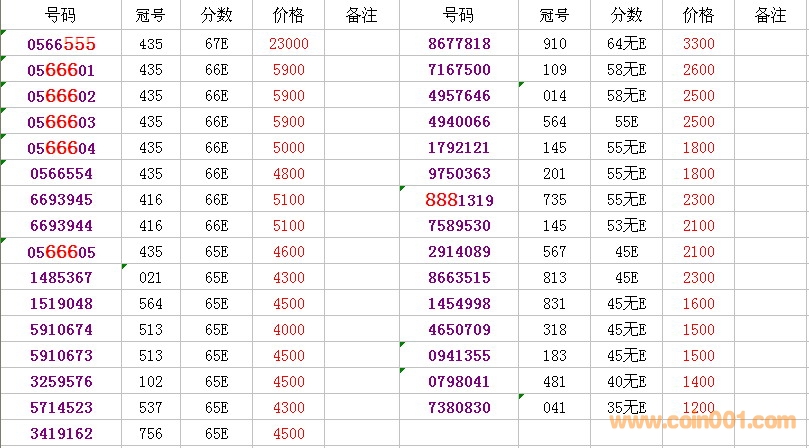809x448 pixels.
Task: Select the cell with number 3419162
Action: tap(61, 434)
